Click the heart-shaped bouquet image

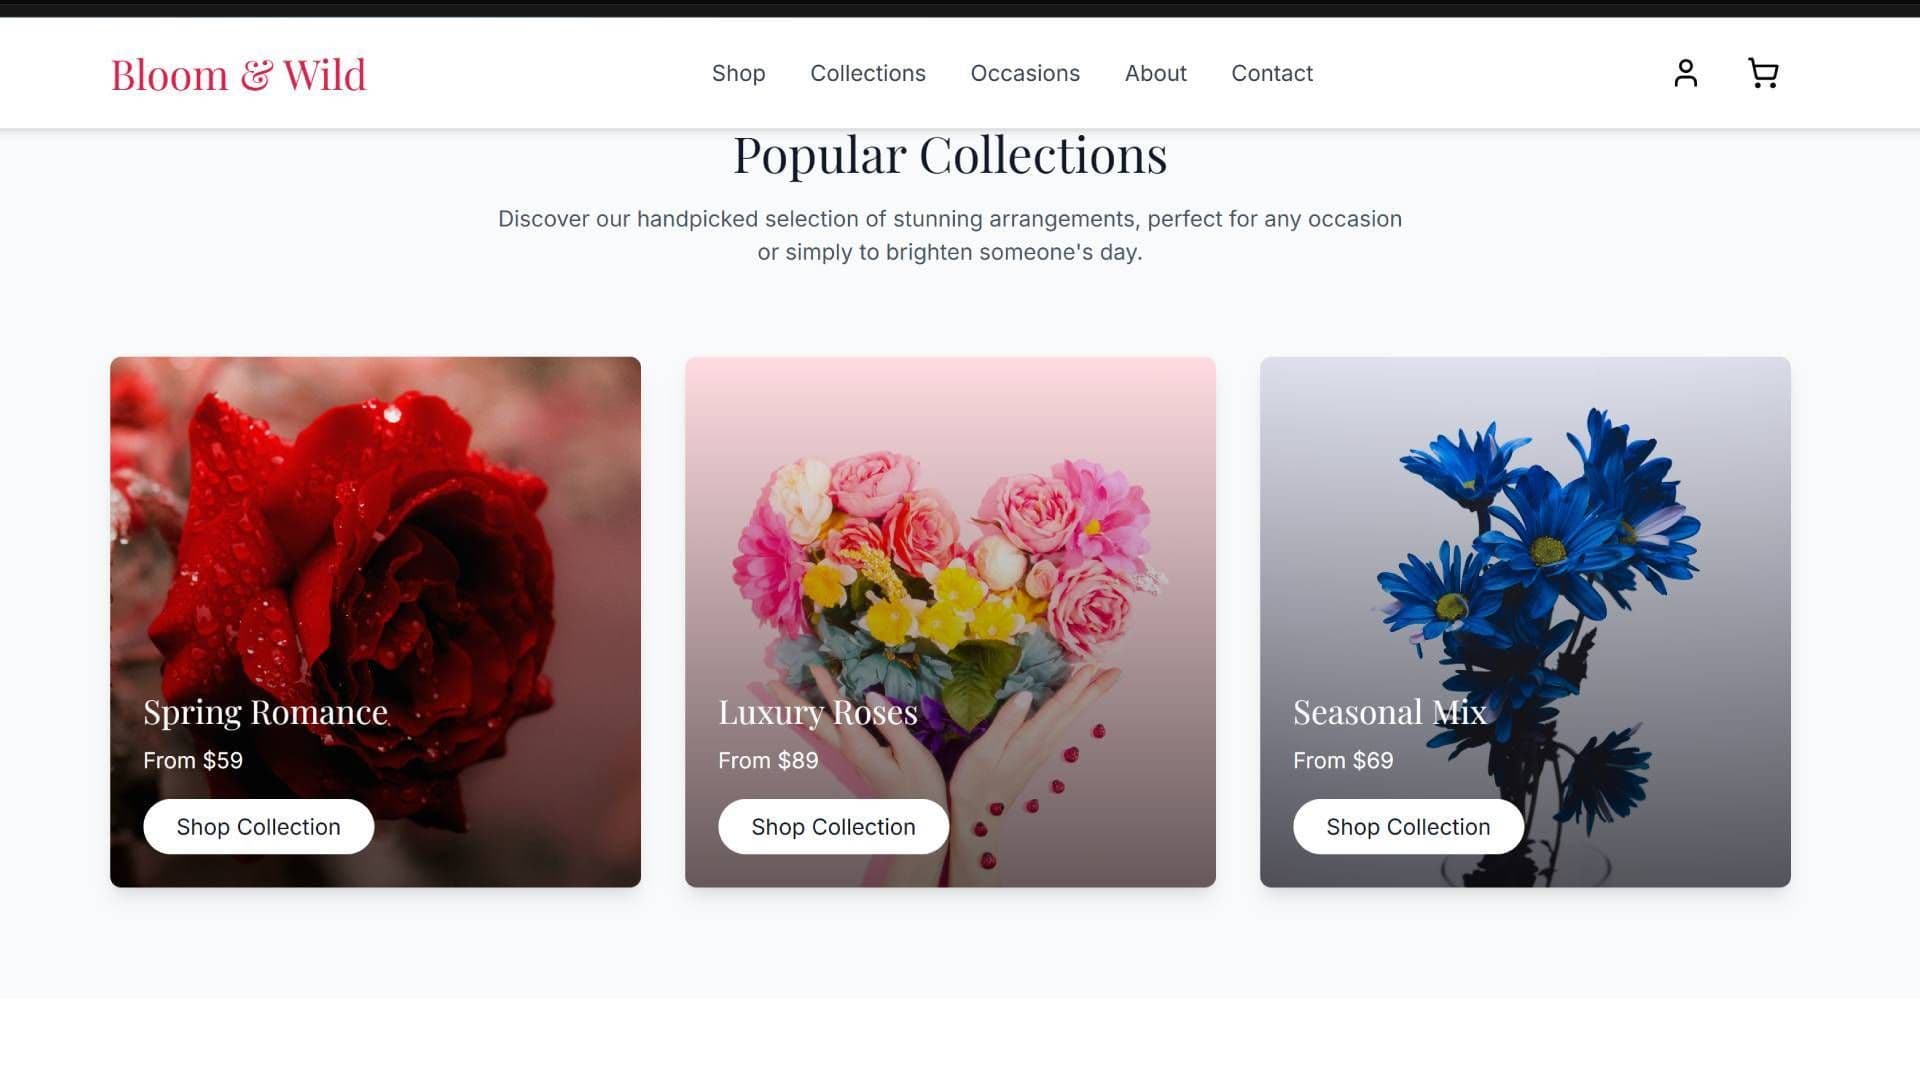[x=950, y=560]
